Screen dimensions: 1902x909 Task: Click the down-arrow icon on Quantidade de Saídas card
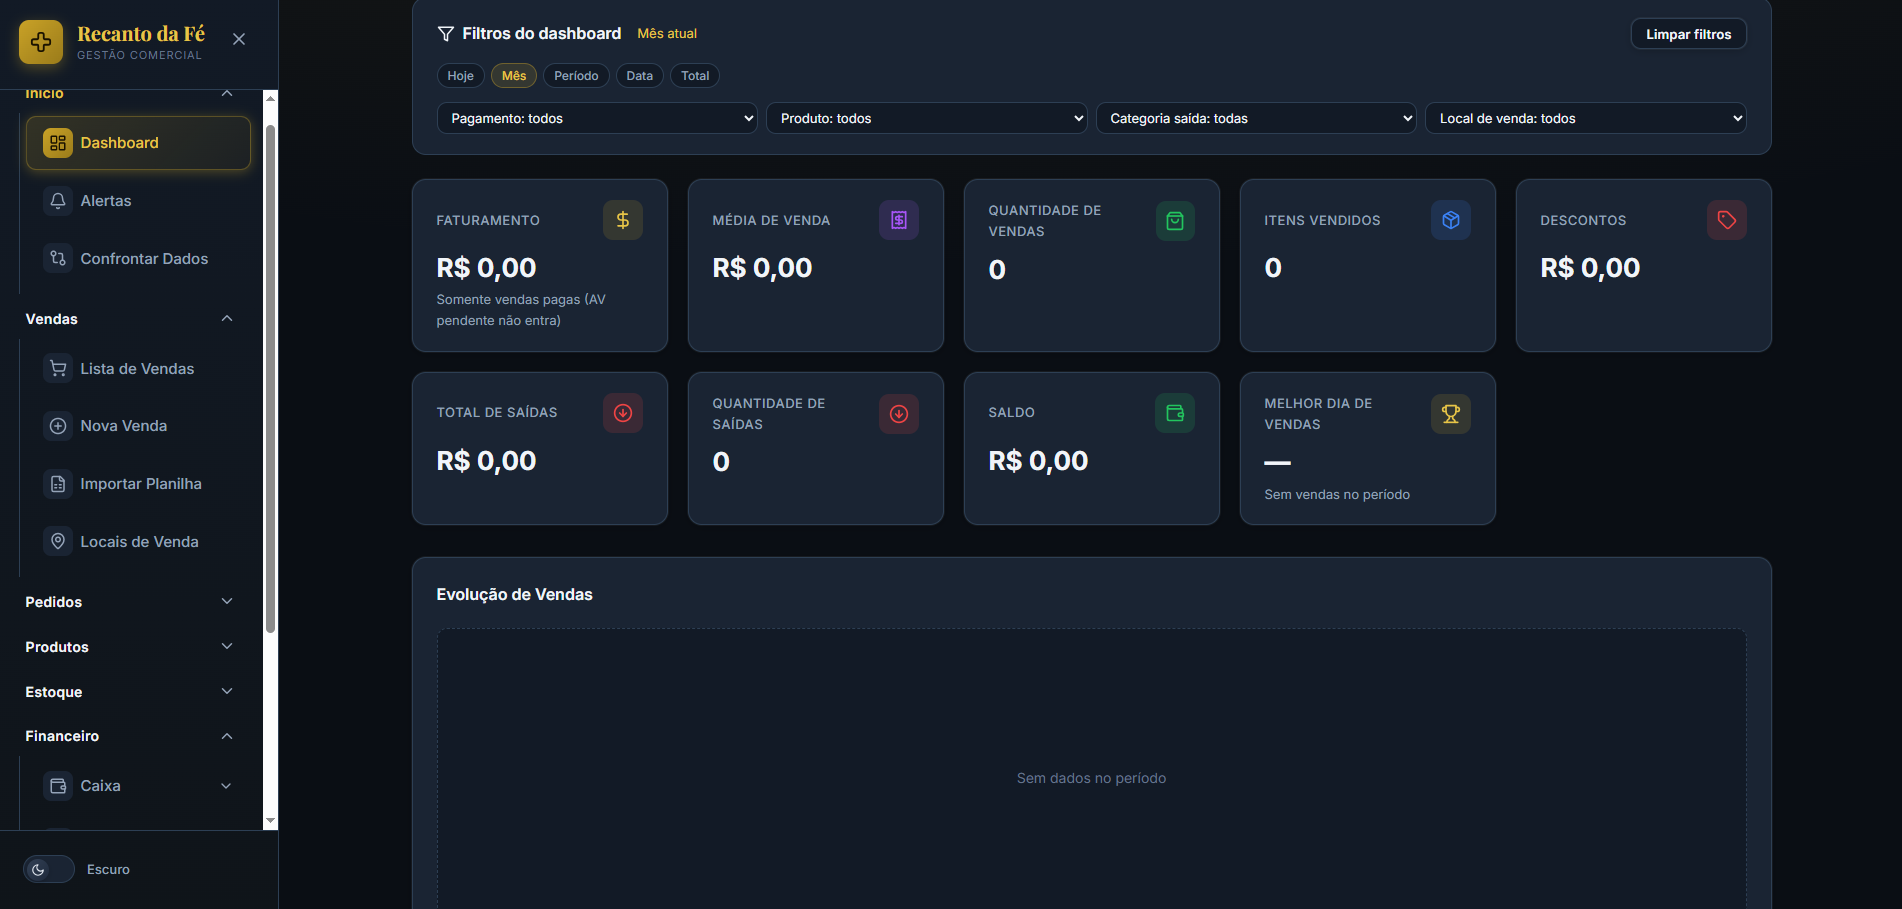(899, 414)
